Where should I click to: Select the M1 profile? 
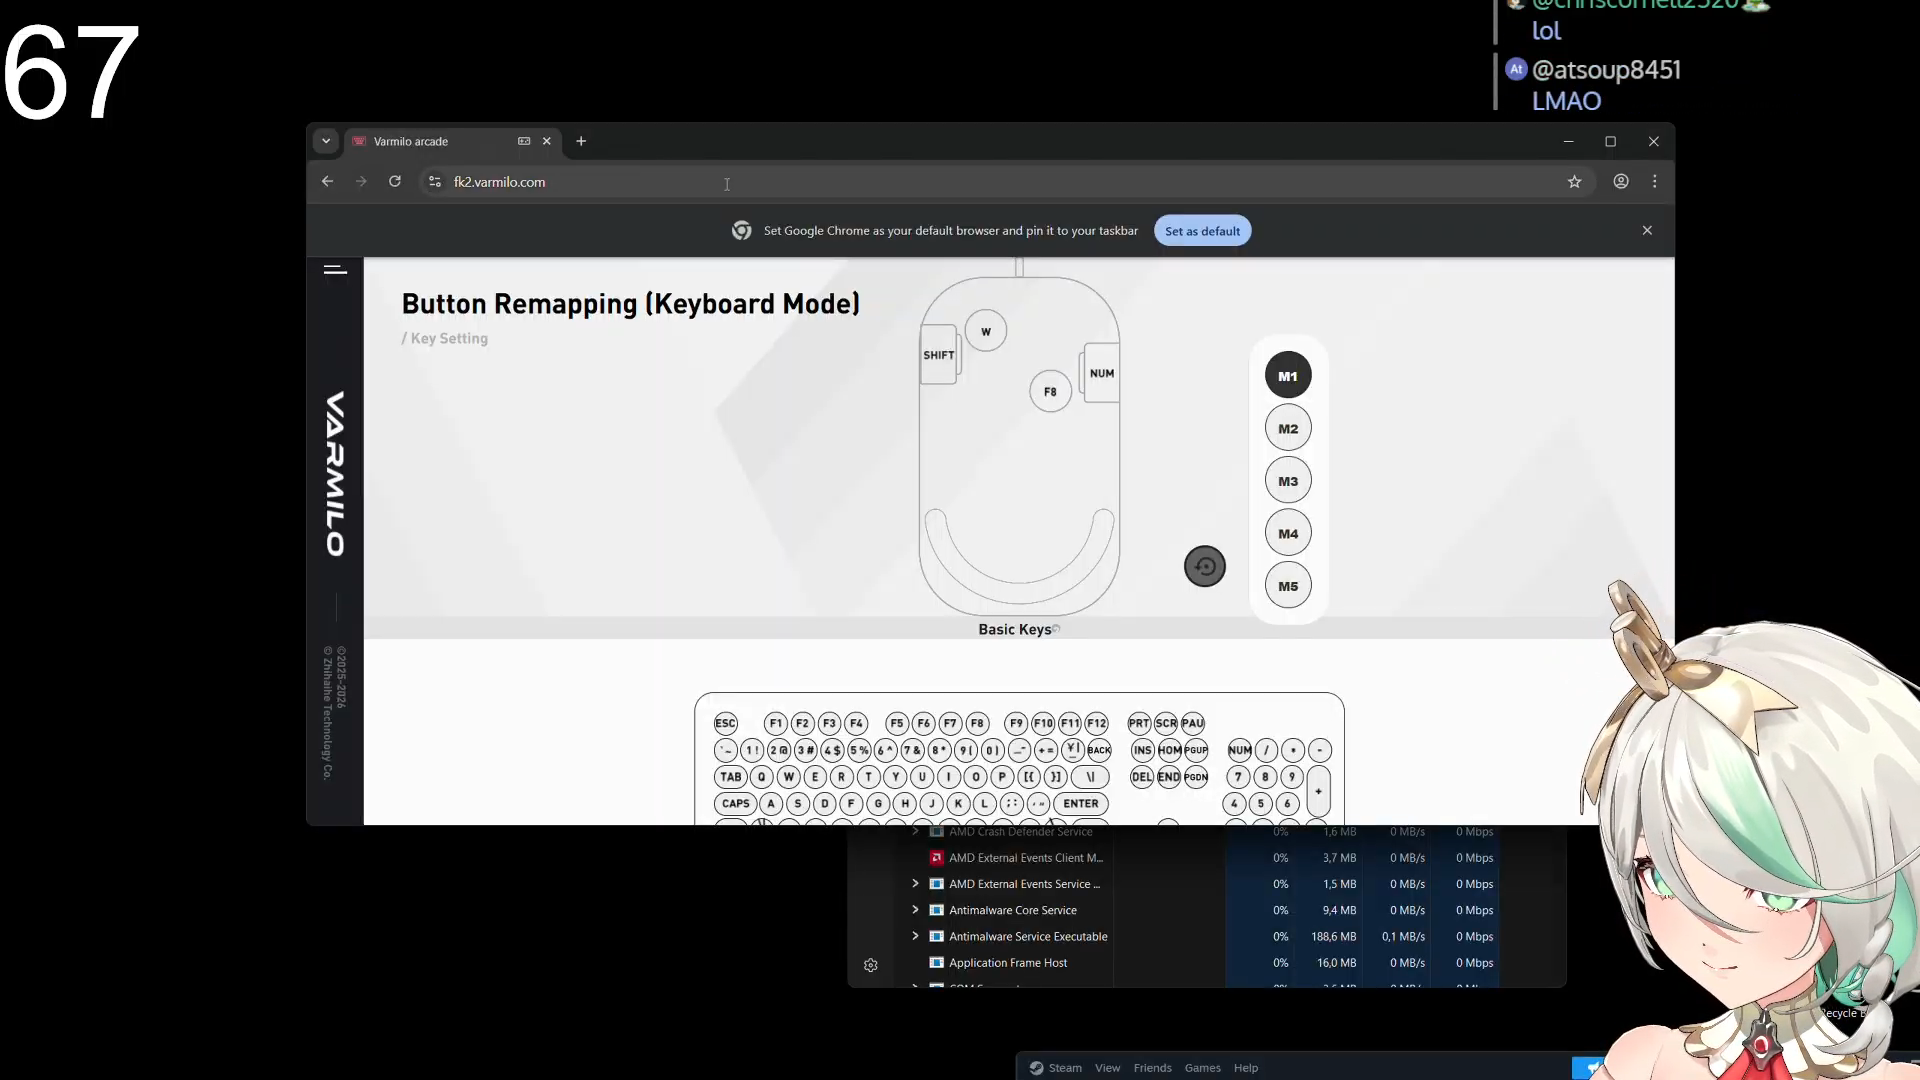click(1287, 376)
